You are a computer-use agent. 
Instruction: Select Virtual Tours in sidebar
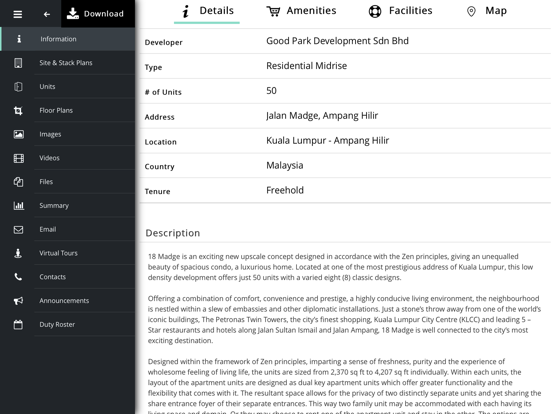tap(68, 253)
